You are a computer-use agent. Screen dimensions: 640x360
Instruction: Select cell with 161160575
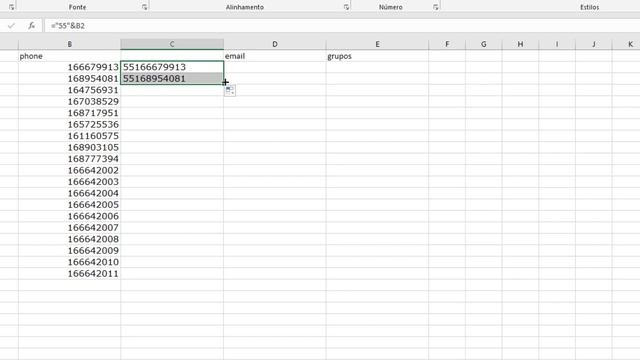[x=69, y=136]
